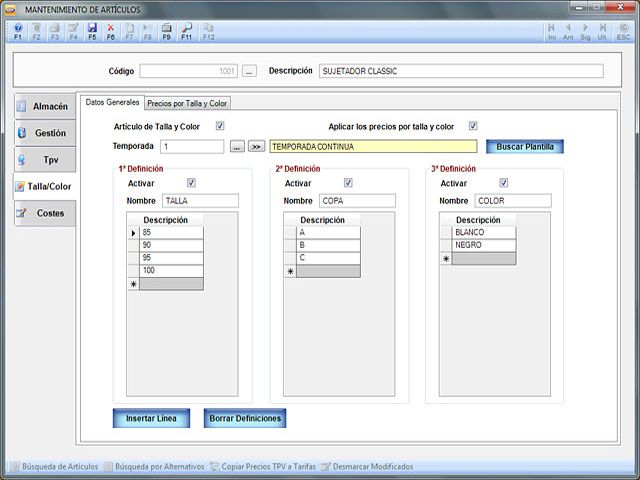Click Nombre field containing COLOR

coord(513,201)
